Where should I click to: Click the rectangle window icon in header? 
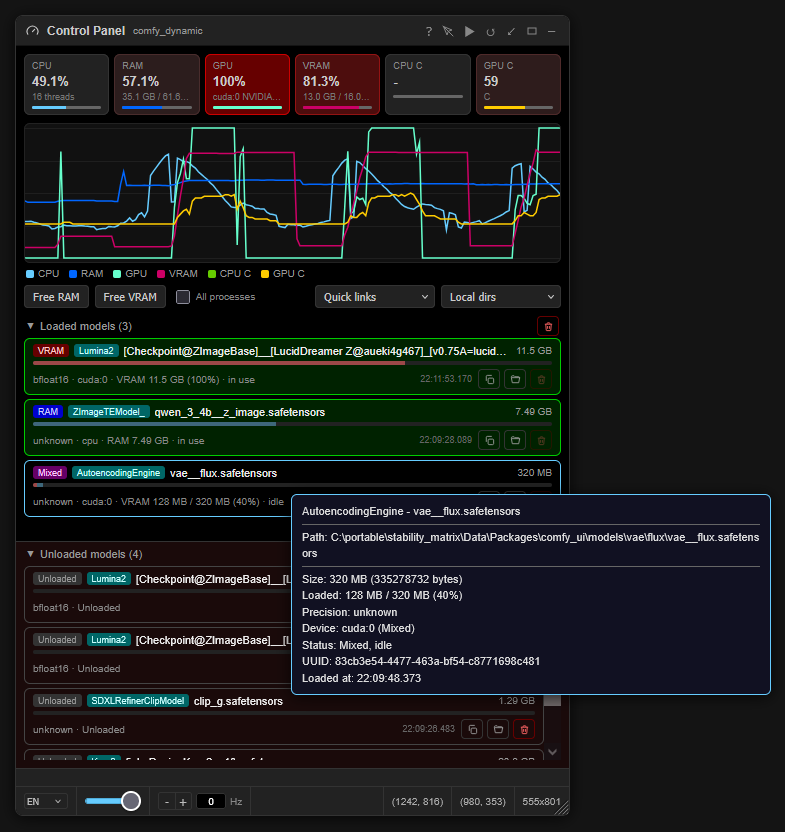[532, 31]
